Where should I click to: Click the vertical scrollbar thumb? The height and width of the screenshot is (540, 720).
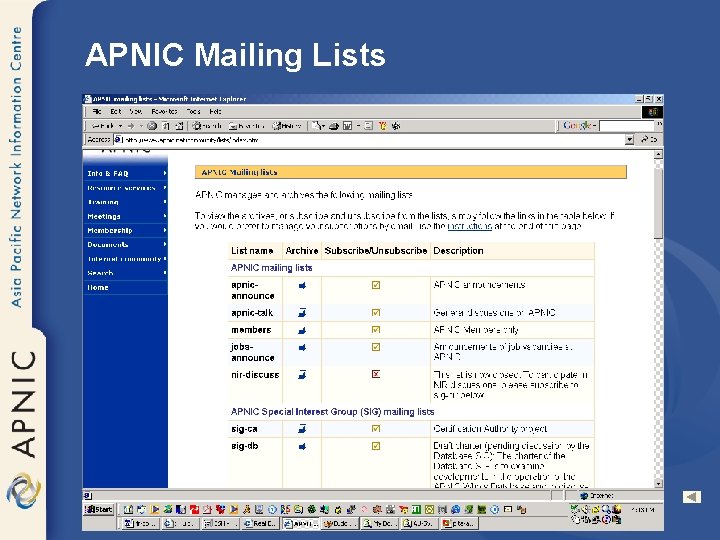(x=658, y=203)
